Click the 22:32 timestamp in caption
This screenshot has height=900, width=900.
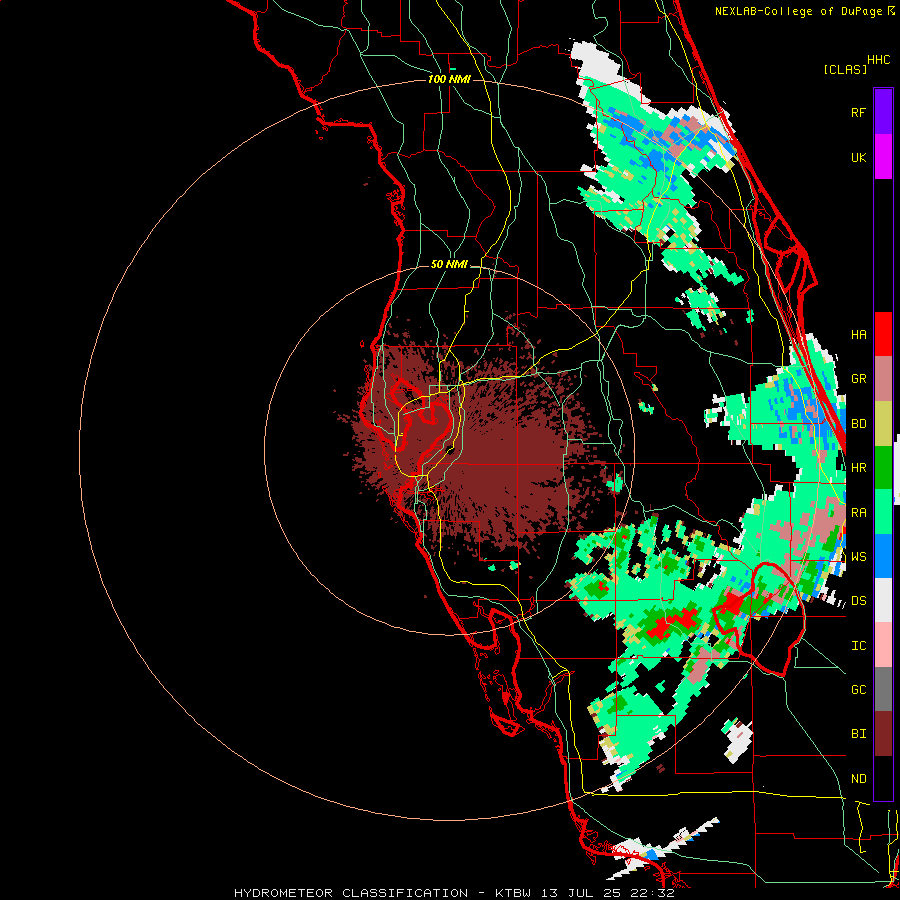[653, 893]
